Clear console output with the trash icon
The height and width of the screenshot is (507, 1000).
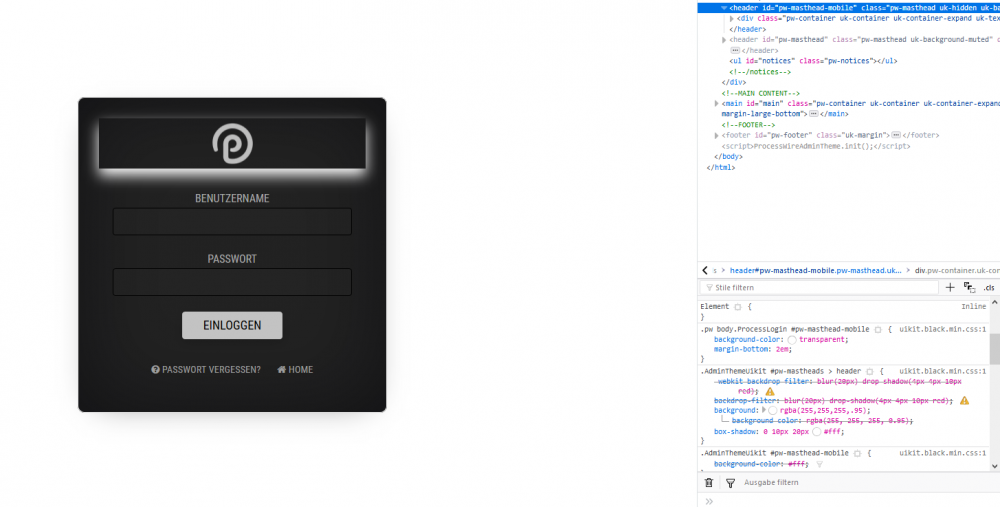coord(709,482)
